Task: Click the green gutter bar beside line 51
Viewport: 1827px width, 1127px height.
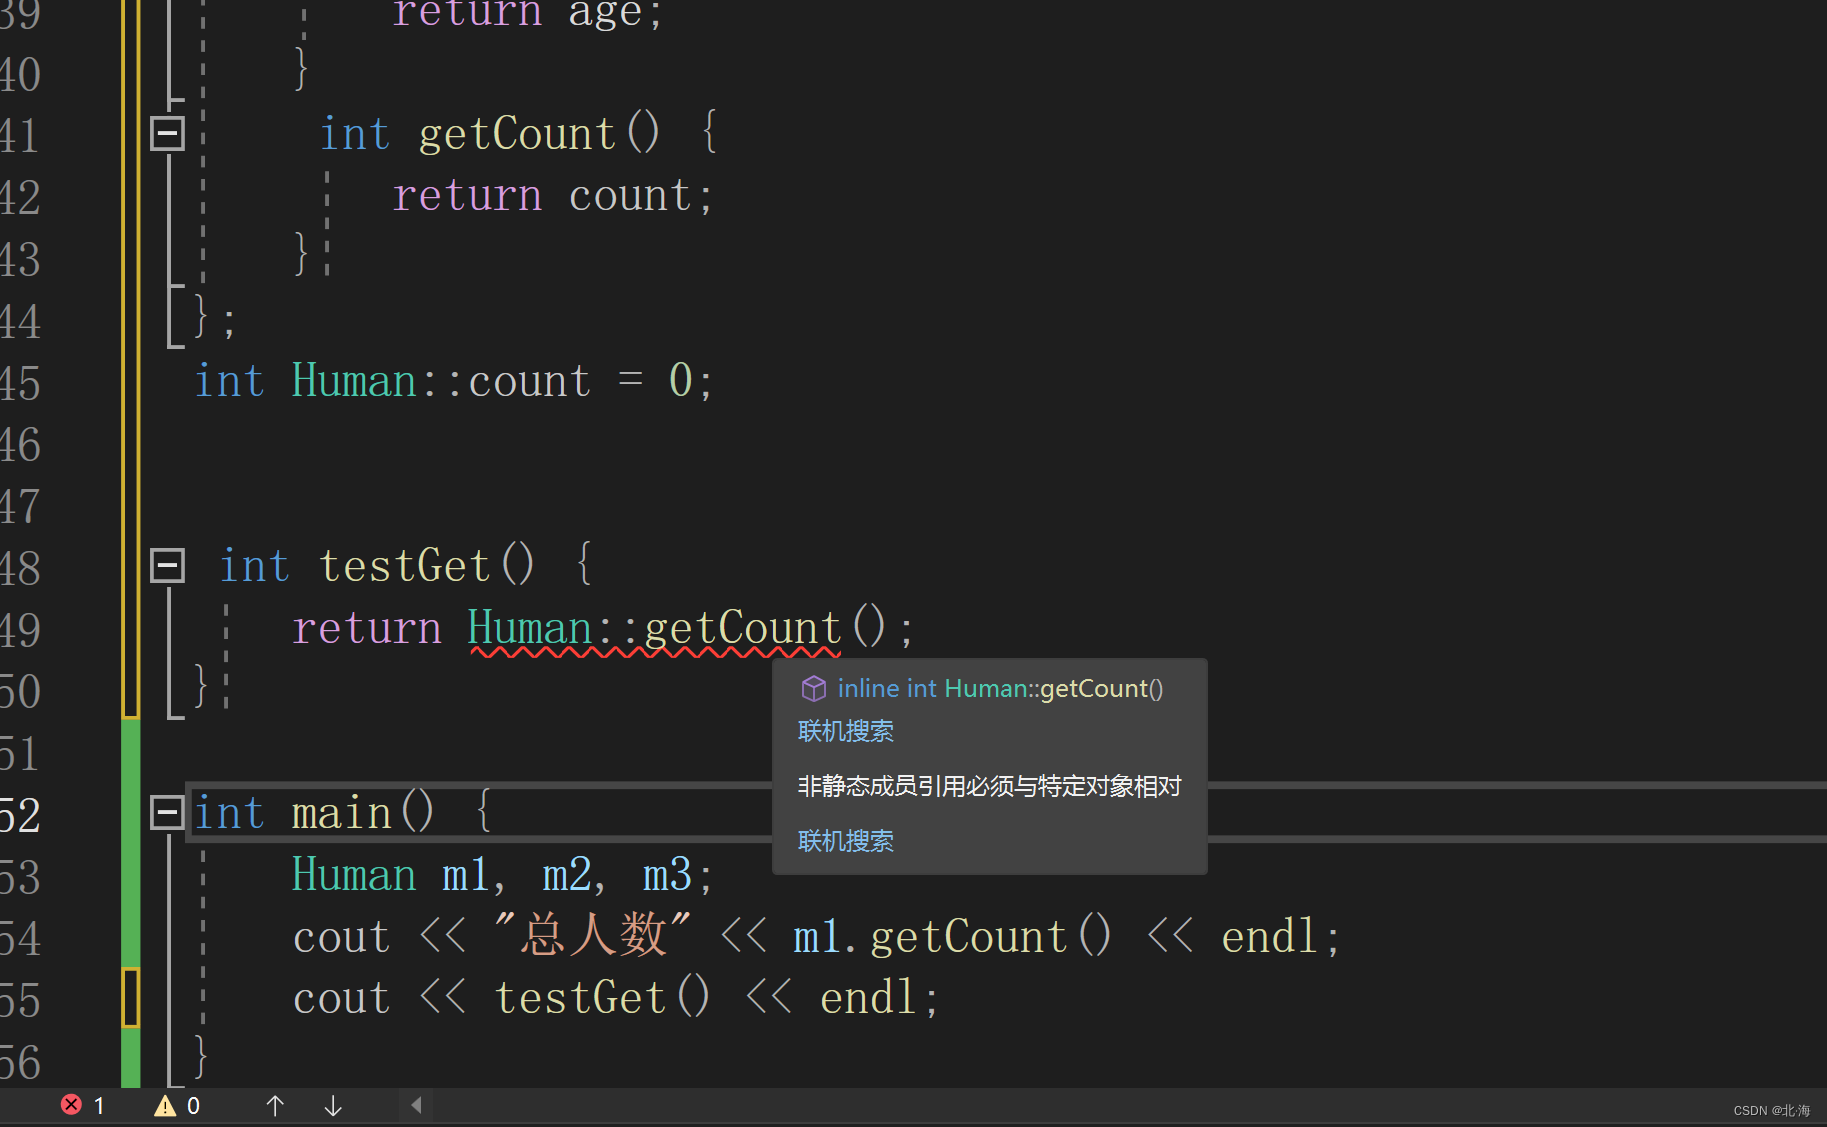Action: point(131,753)
